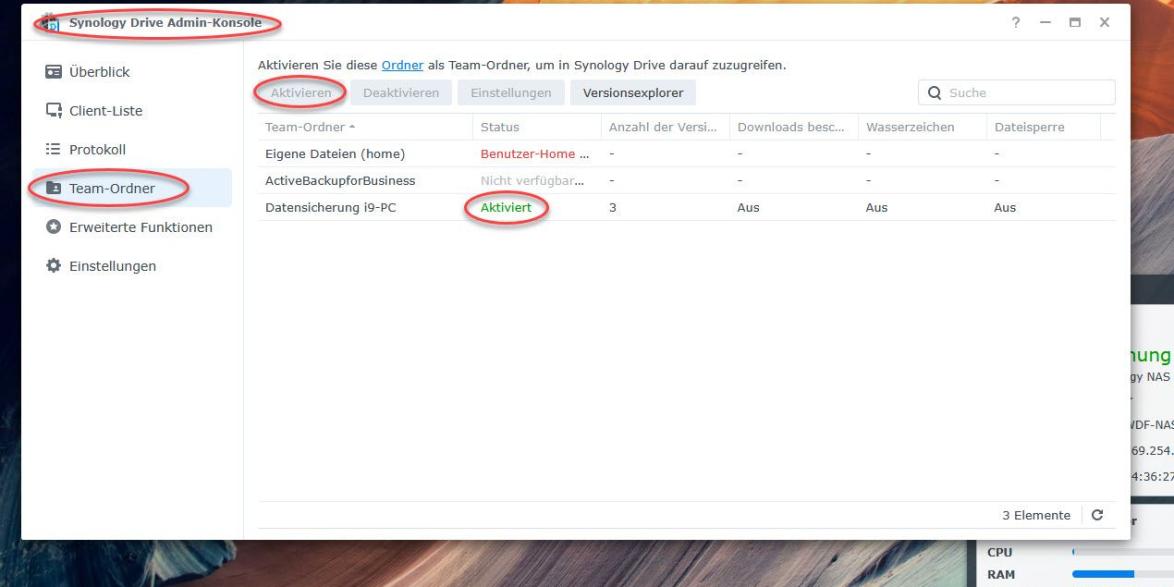Screen dimensions: 1174x587
Task: Sort by the Status column header
Action: 500,127
